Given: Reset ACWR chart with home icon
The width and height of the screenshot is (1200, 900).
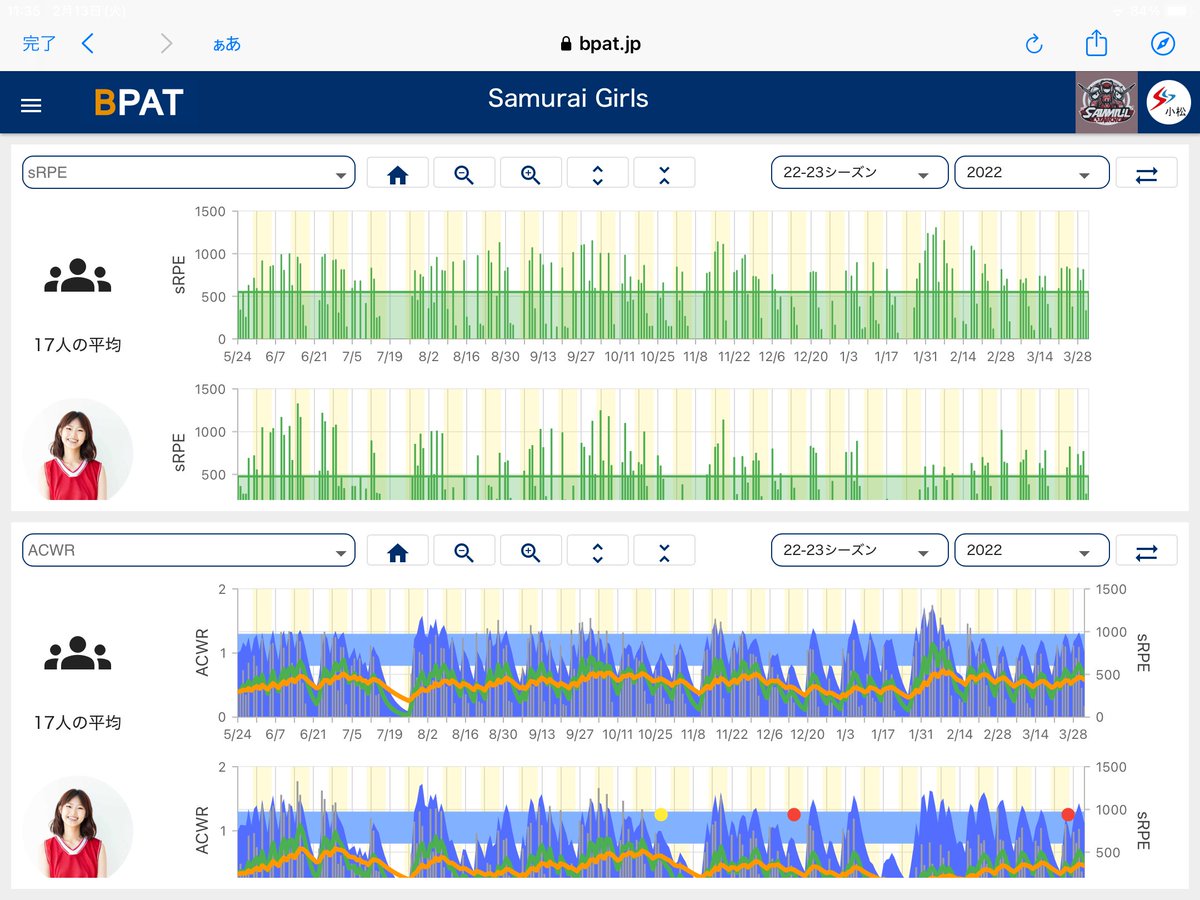Looking at the screenshot, I should tap(398, 551).
